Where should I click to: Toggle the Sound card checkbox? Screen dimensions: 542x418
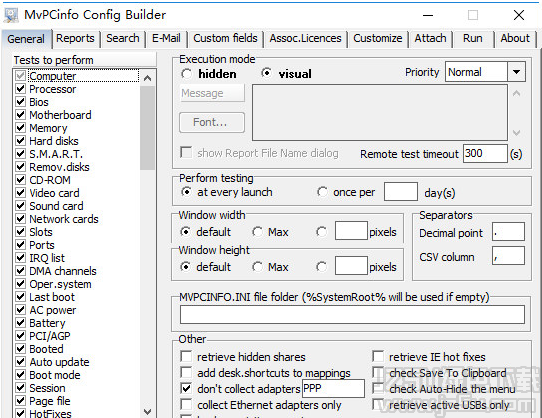21,206
